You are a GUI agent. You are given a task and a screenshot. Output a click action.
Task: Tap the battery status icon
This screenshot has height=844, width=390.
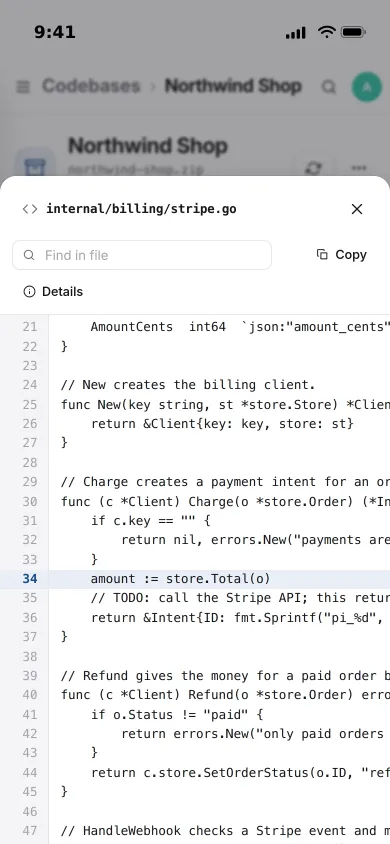(353, 32)
